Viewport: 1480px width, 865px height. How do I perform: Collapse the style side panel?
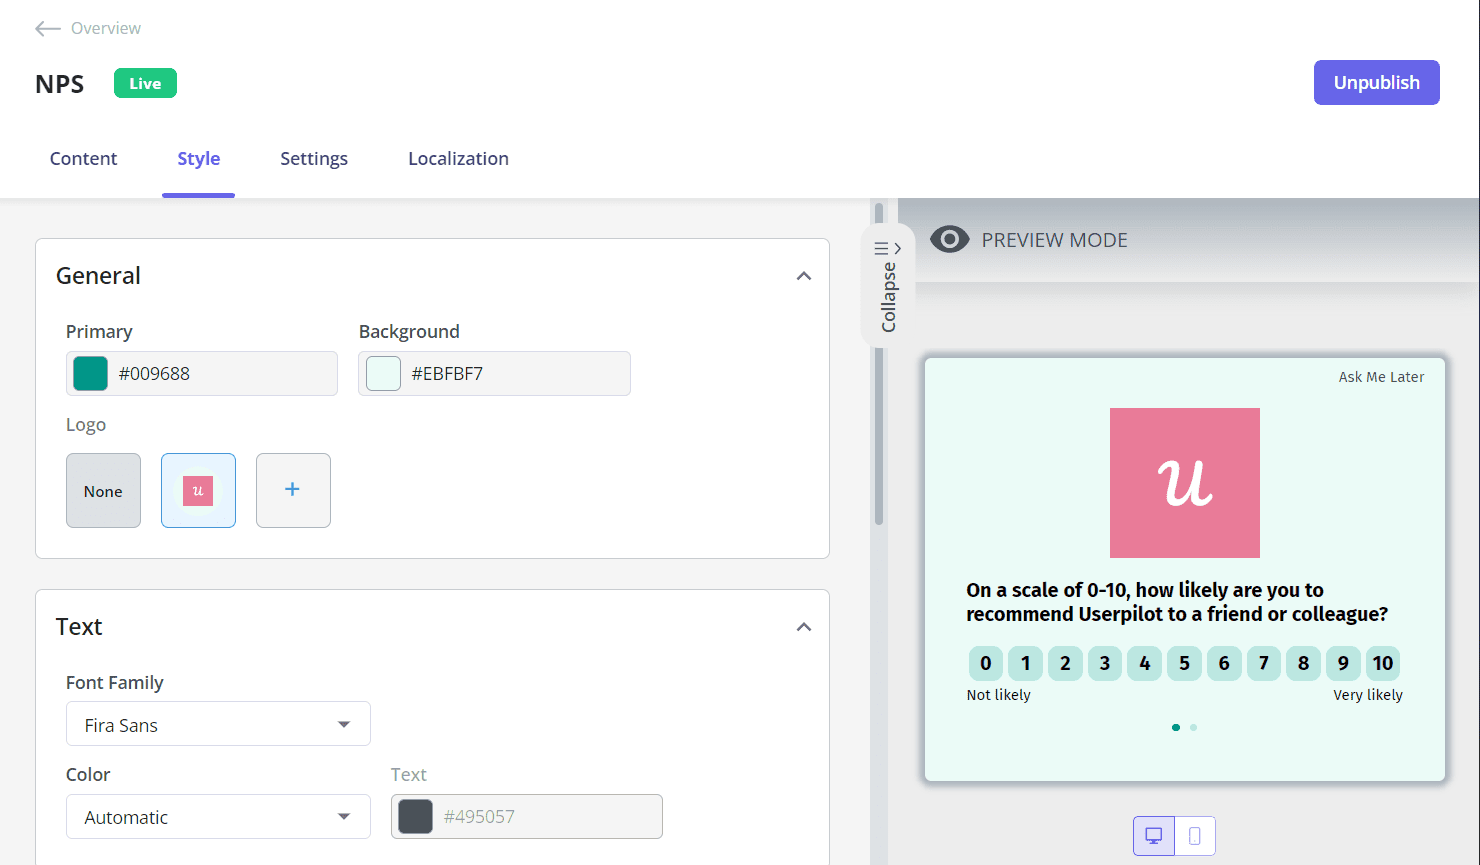[888, 285]
